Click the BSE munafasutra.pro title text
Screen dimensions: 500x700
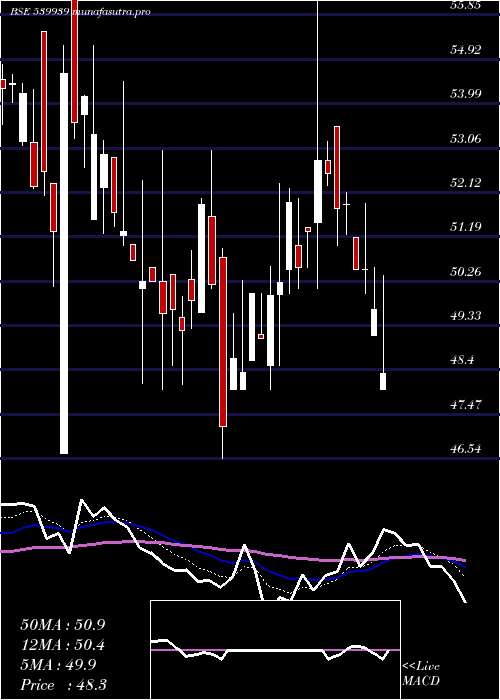[x=80, y=12]
